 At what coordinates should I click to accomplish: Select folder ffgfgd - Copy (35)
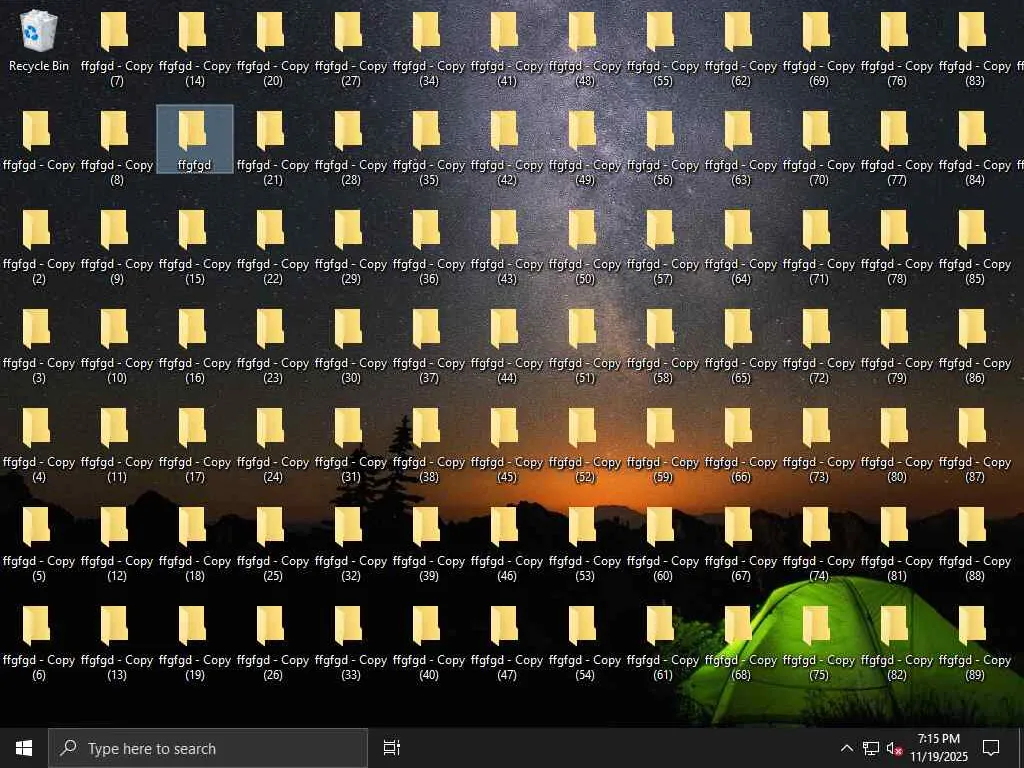pos(429,147)
